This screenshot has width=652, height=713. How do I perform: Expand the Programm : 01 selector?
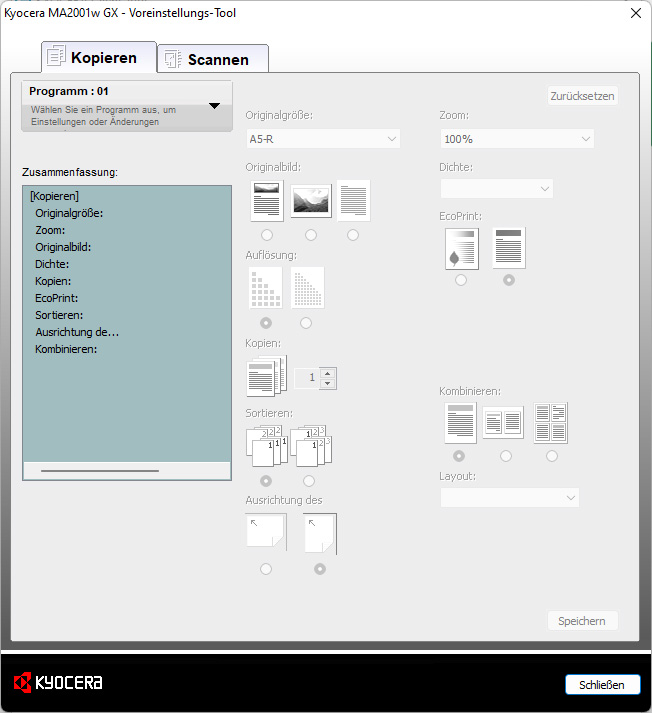(x=127, y=106)
